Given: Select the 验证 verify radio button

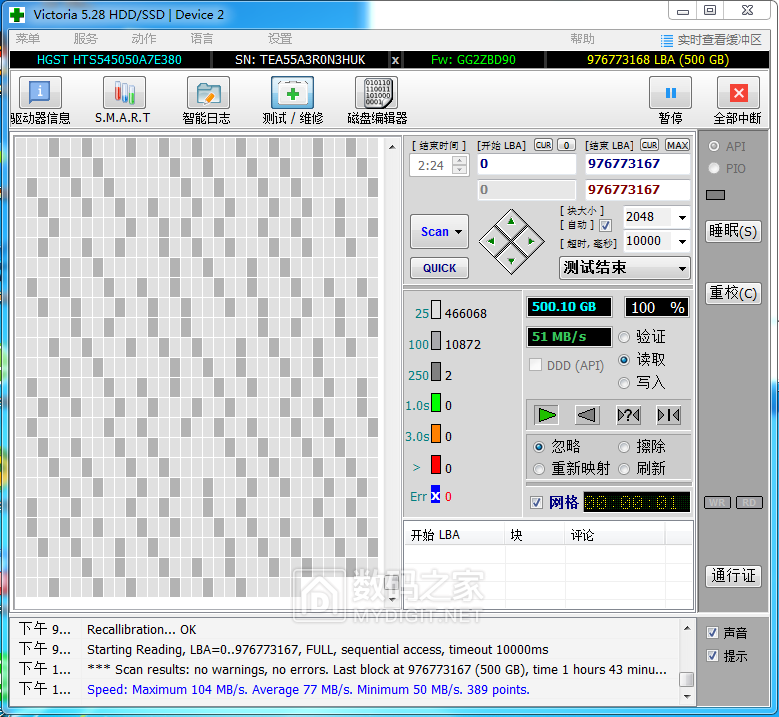Looking at the screenshot, I should coord(624,337).
